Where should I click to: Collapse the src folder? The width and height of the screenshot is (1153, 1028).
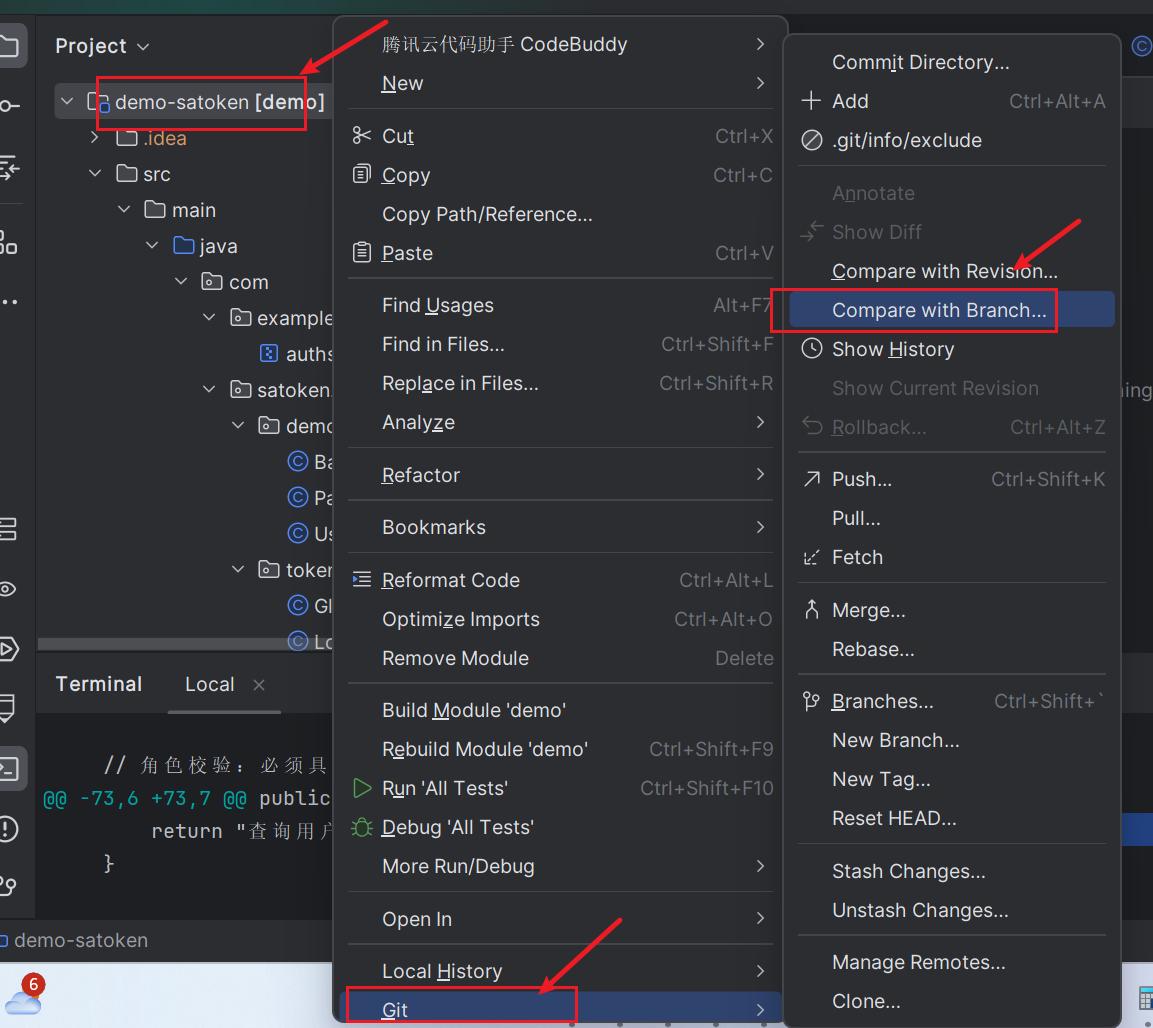[x=95, y=174]
